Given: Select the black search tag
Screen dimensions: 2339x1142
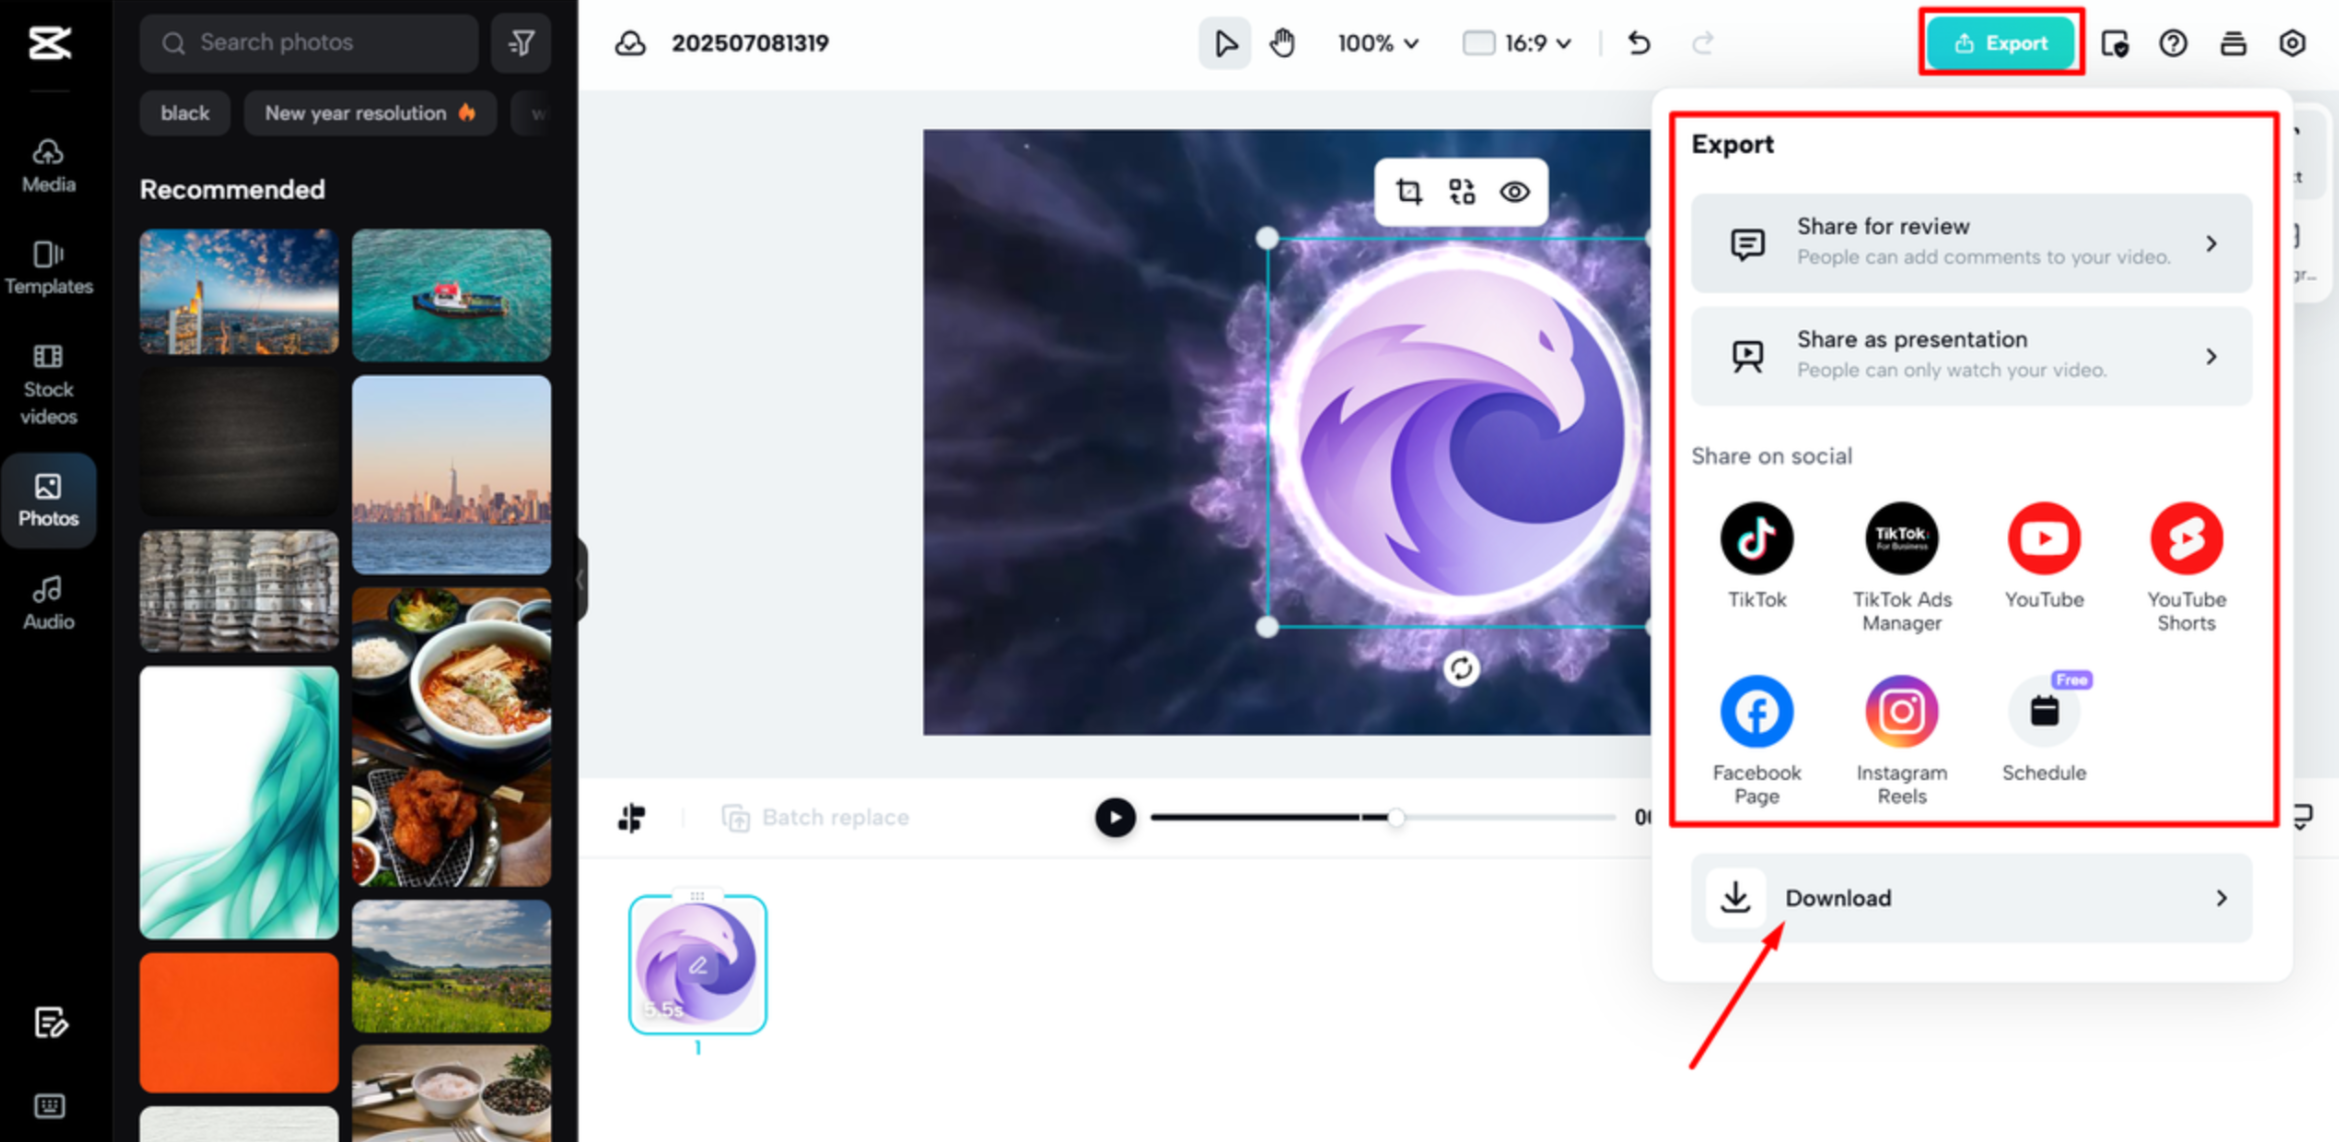Looking at the screenshot, I should click(185, 113).
